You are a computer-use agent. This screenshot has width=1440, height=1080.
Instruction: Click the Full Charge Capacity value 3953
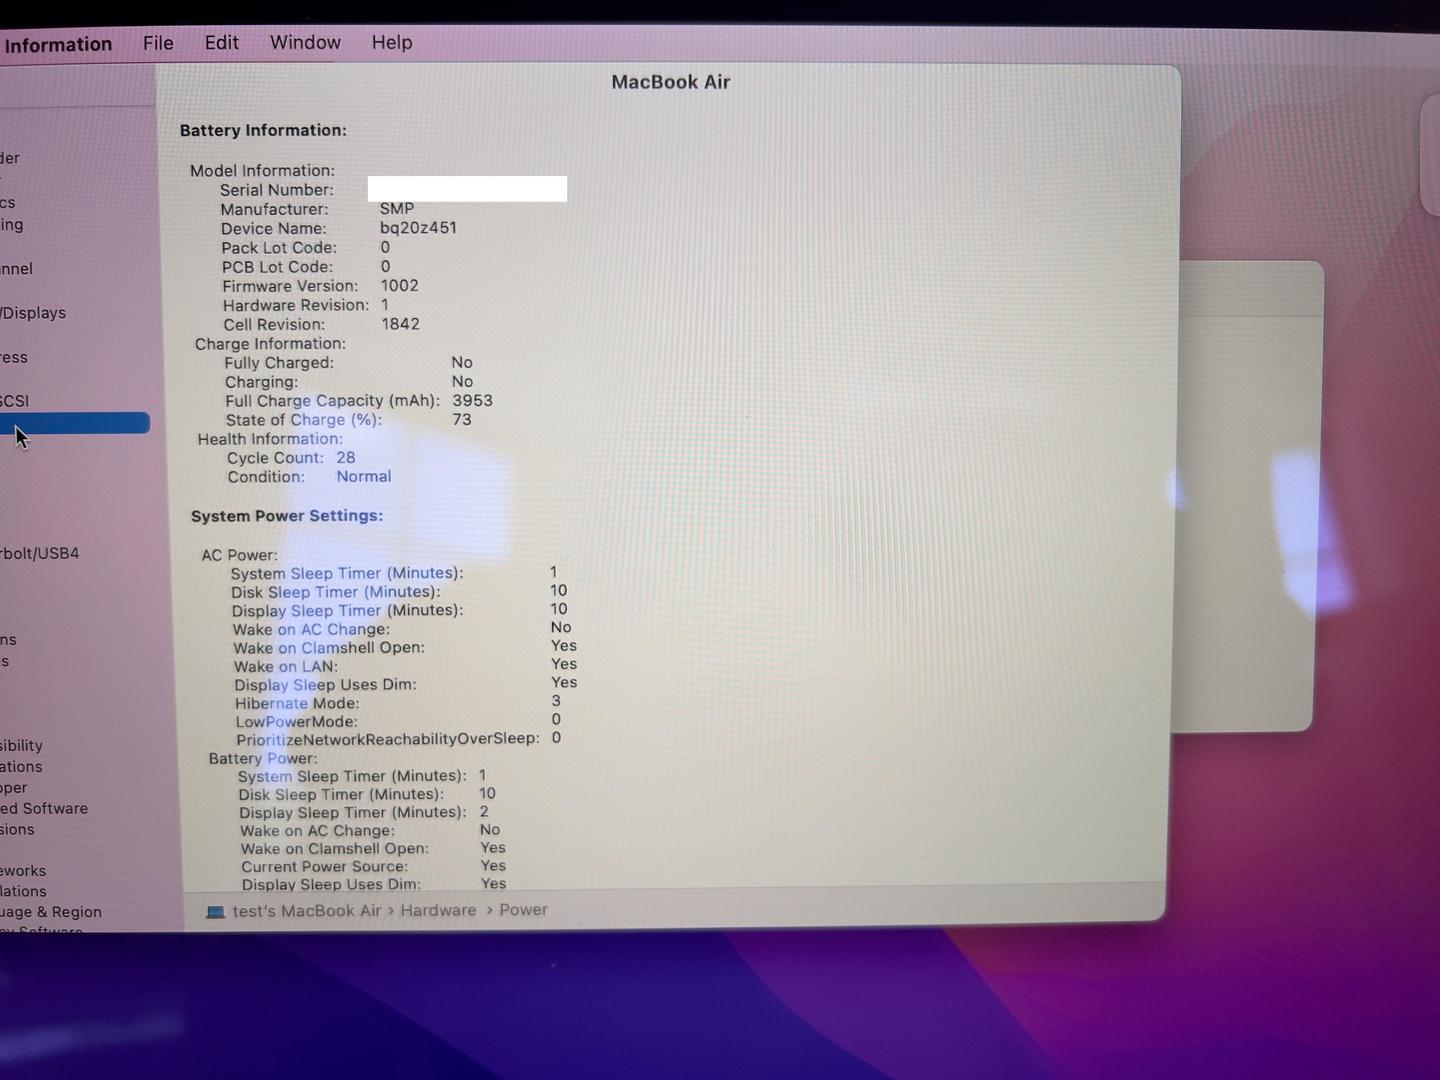point(472,400)
